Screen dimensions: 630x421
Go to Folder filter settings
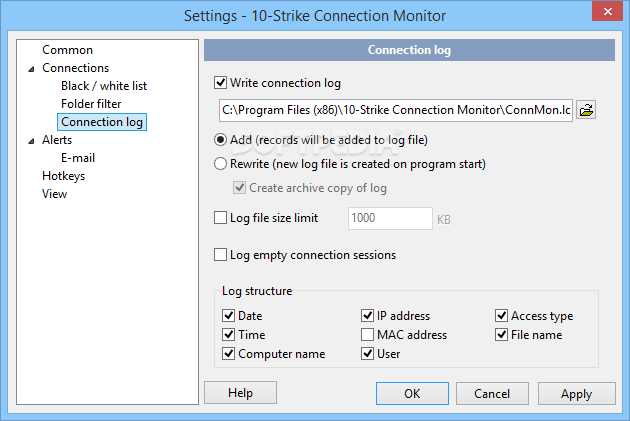(91, 104)
